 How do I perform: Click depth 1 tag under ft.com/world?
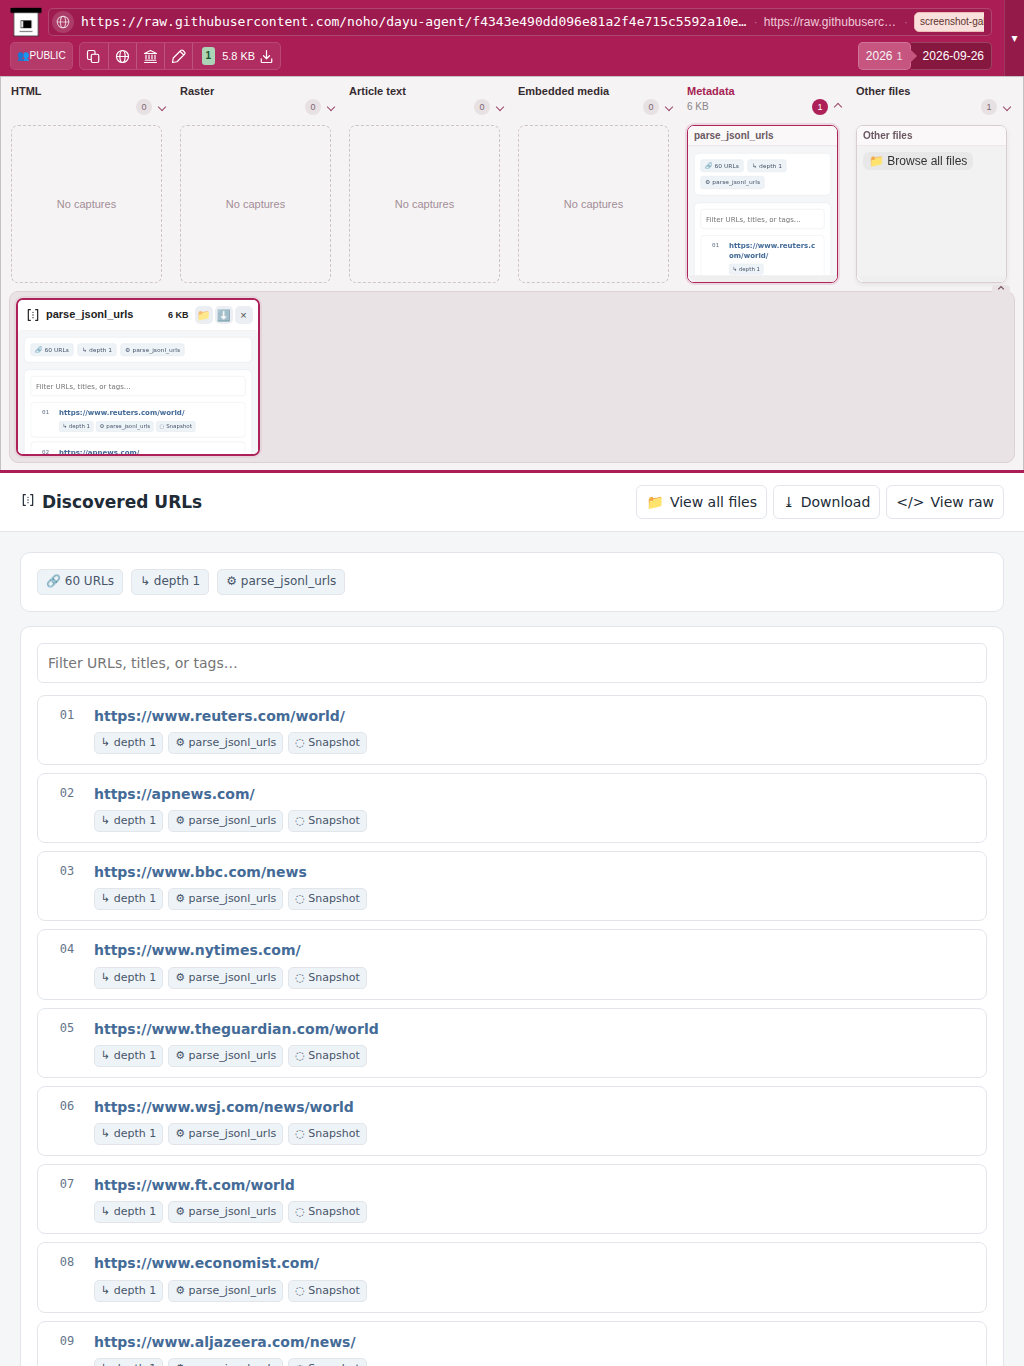point(128,1212)
